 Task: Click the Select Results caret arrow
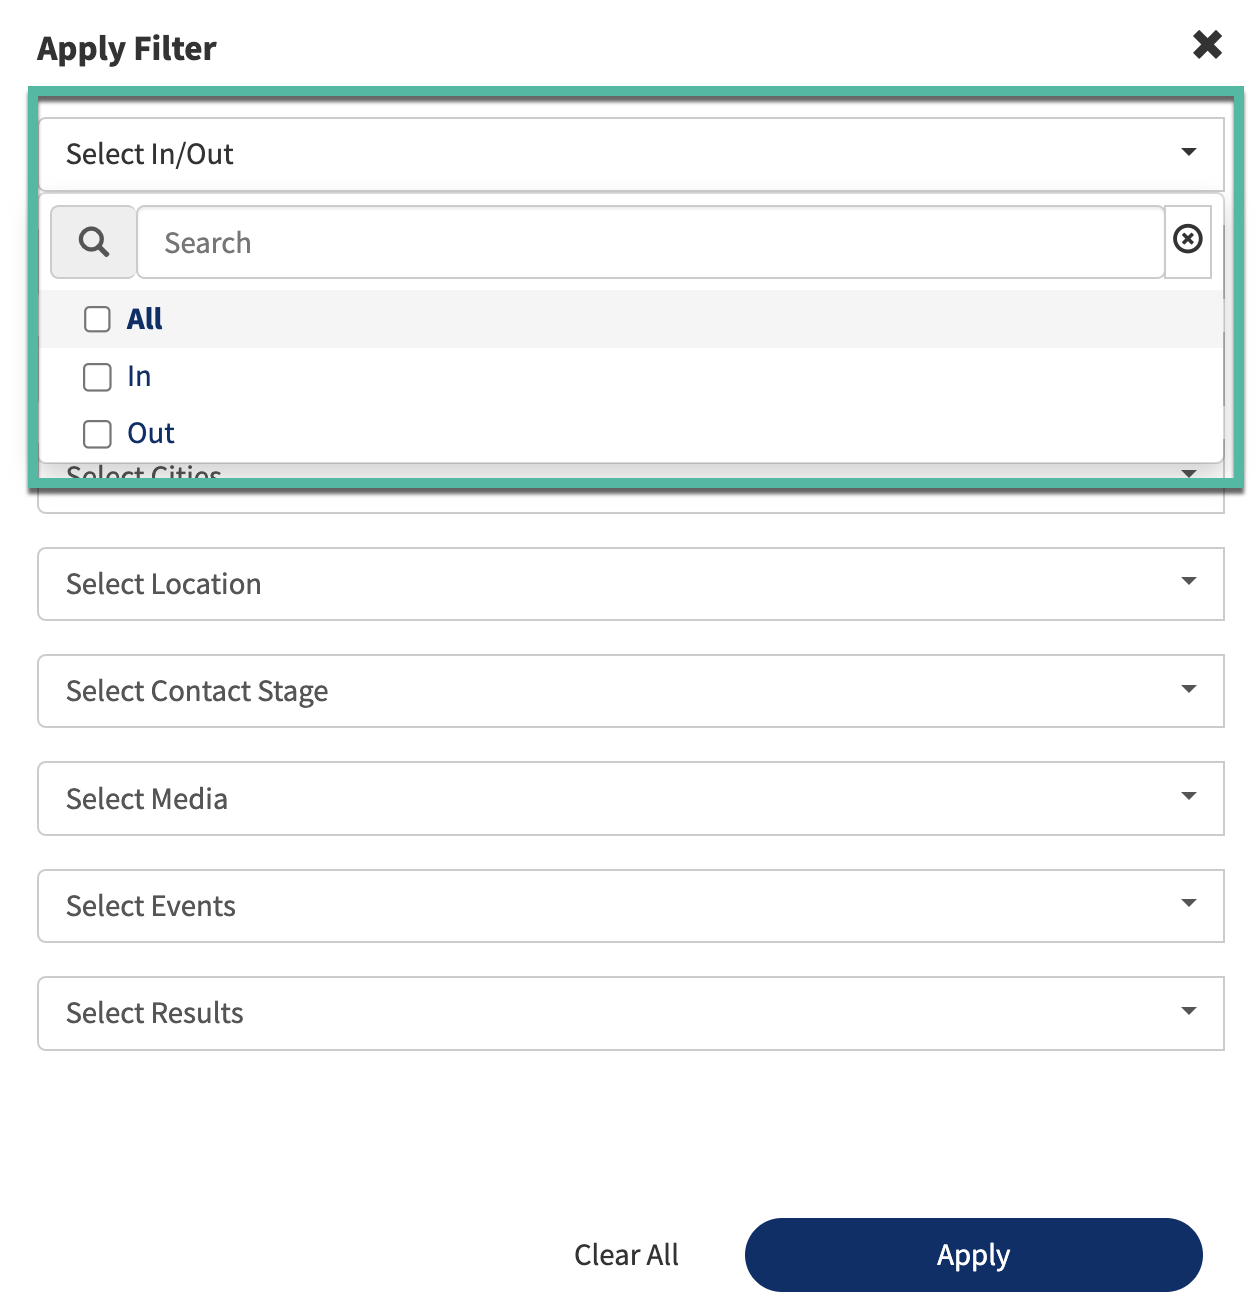click(1188, 1011)
